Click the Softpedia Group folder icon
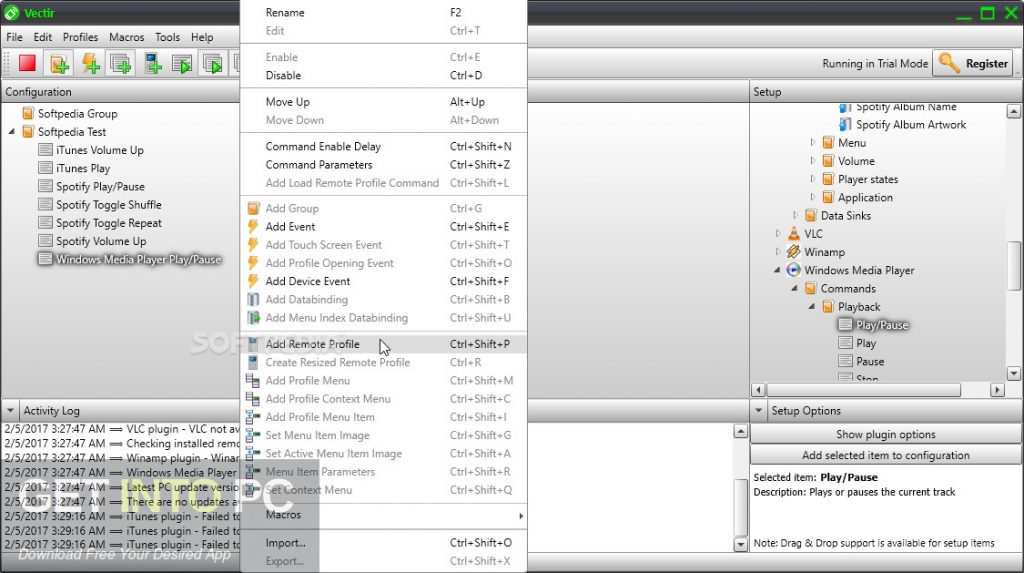The height and width of the screenshot is (573, 1024). click(x=28, y=113)
